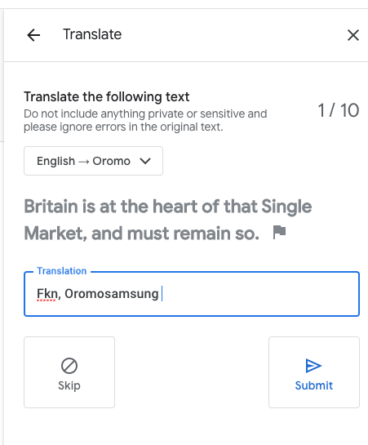Click the 1 / 10 progress counter
The width and height of the screenshot is (368, 445).
338,110
